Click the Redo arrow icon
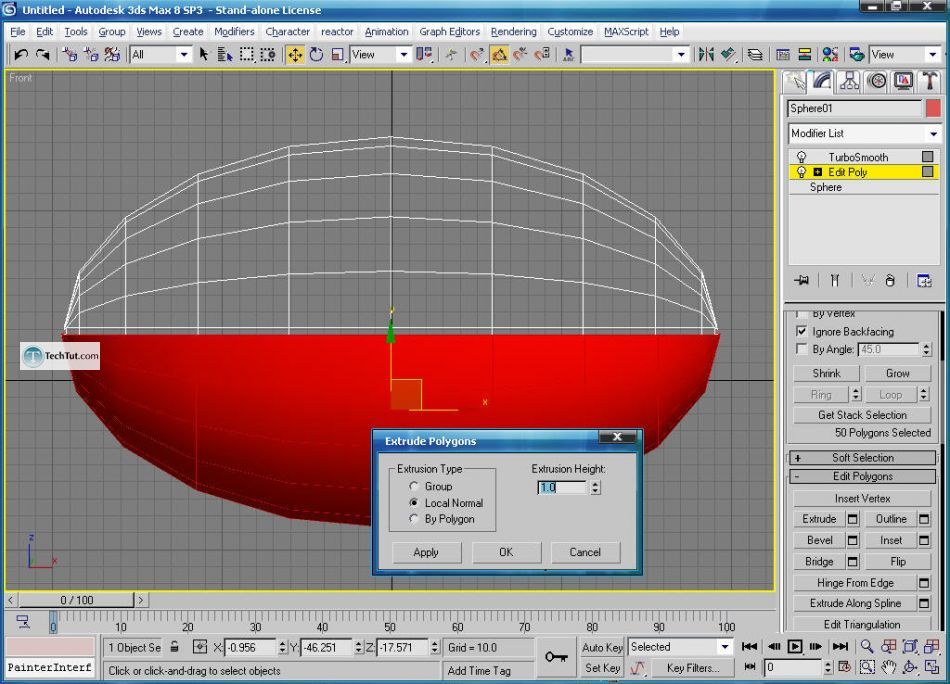 [x=42, y=55]
